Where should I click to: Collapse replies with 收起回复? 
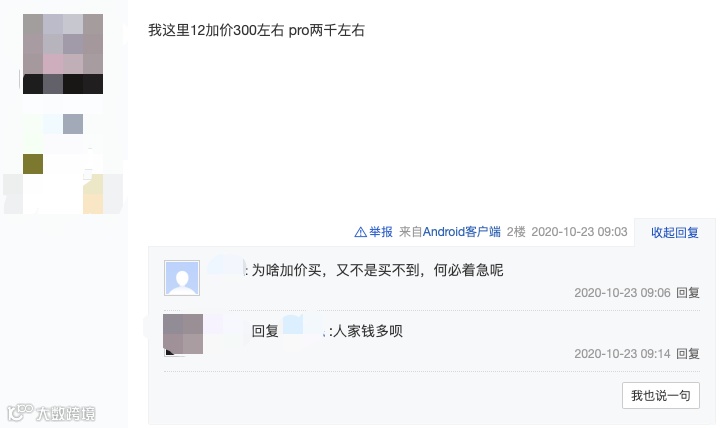click(674, 233)
